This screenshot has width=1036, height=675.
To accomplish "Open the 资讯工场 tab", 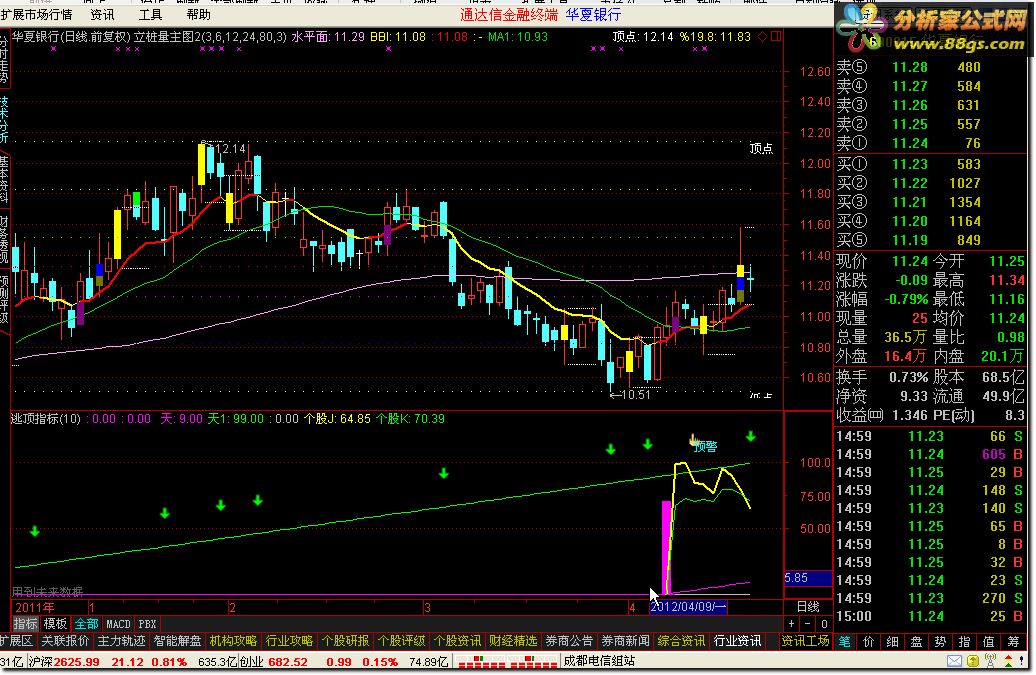I will [x=805, y=641].
